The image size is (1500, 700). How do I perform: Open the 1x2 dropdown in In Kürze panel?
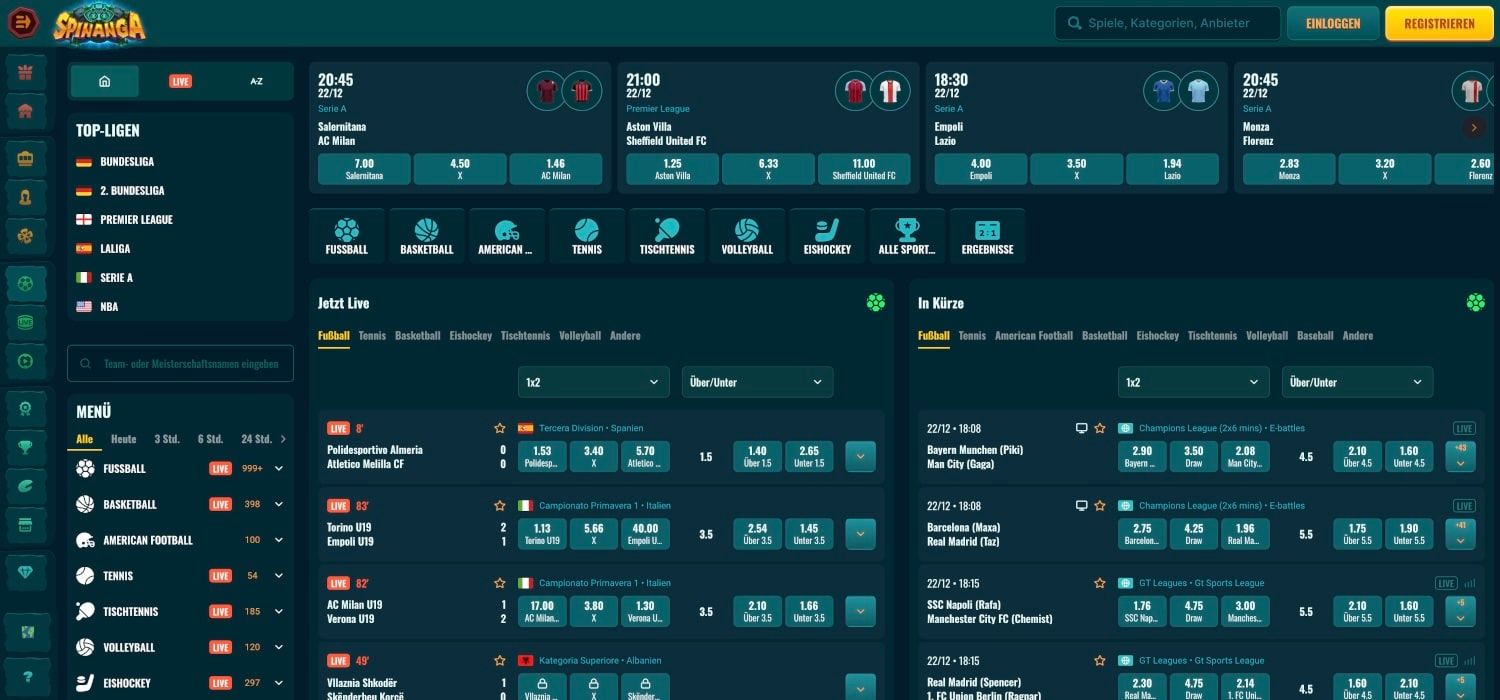1193,382
